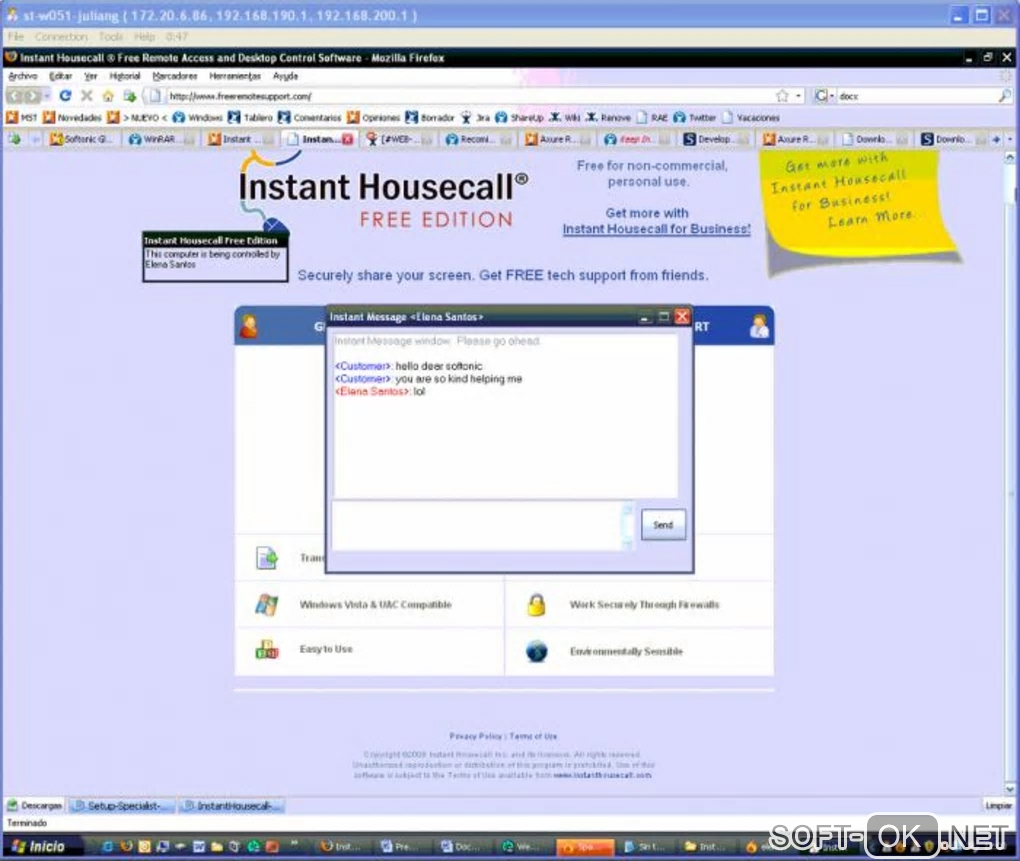Open the Ver menu

click(x=90, y=76)
